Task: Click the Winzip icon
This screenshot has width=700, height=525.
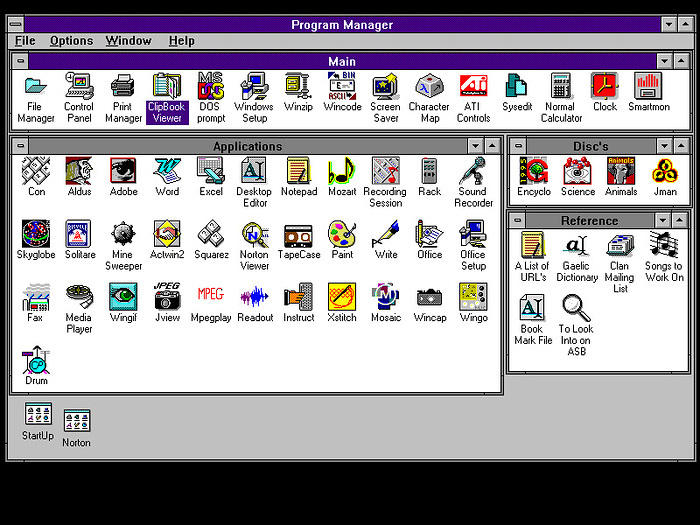Action: click(x=298, y=86)
